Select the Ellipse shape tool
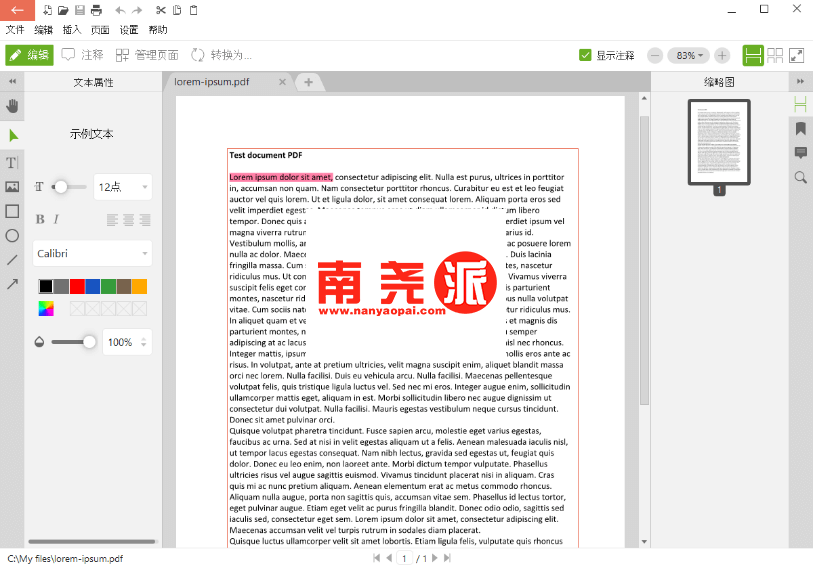The width and height of the screenshot is (813, 568). click(x=12, y=235)
